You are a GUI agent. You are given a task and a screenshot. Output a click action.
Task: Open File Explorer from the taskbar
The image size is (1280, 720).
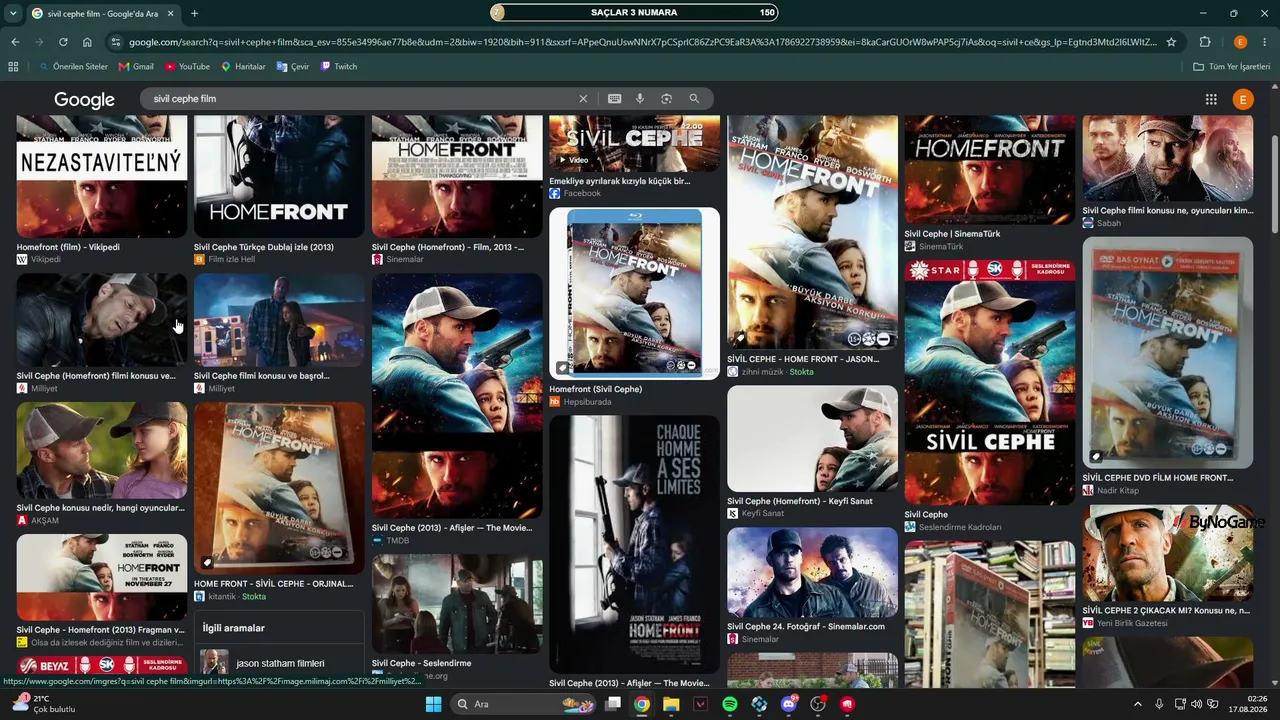(671, 704)
